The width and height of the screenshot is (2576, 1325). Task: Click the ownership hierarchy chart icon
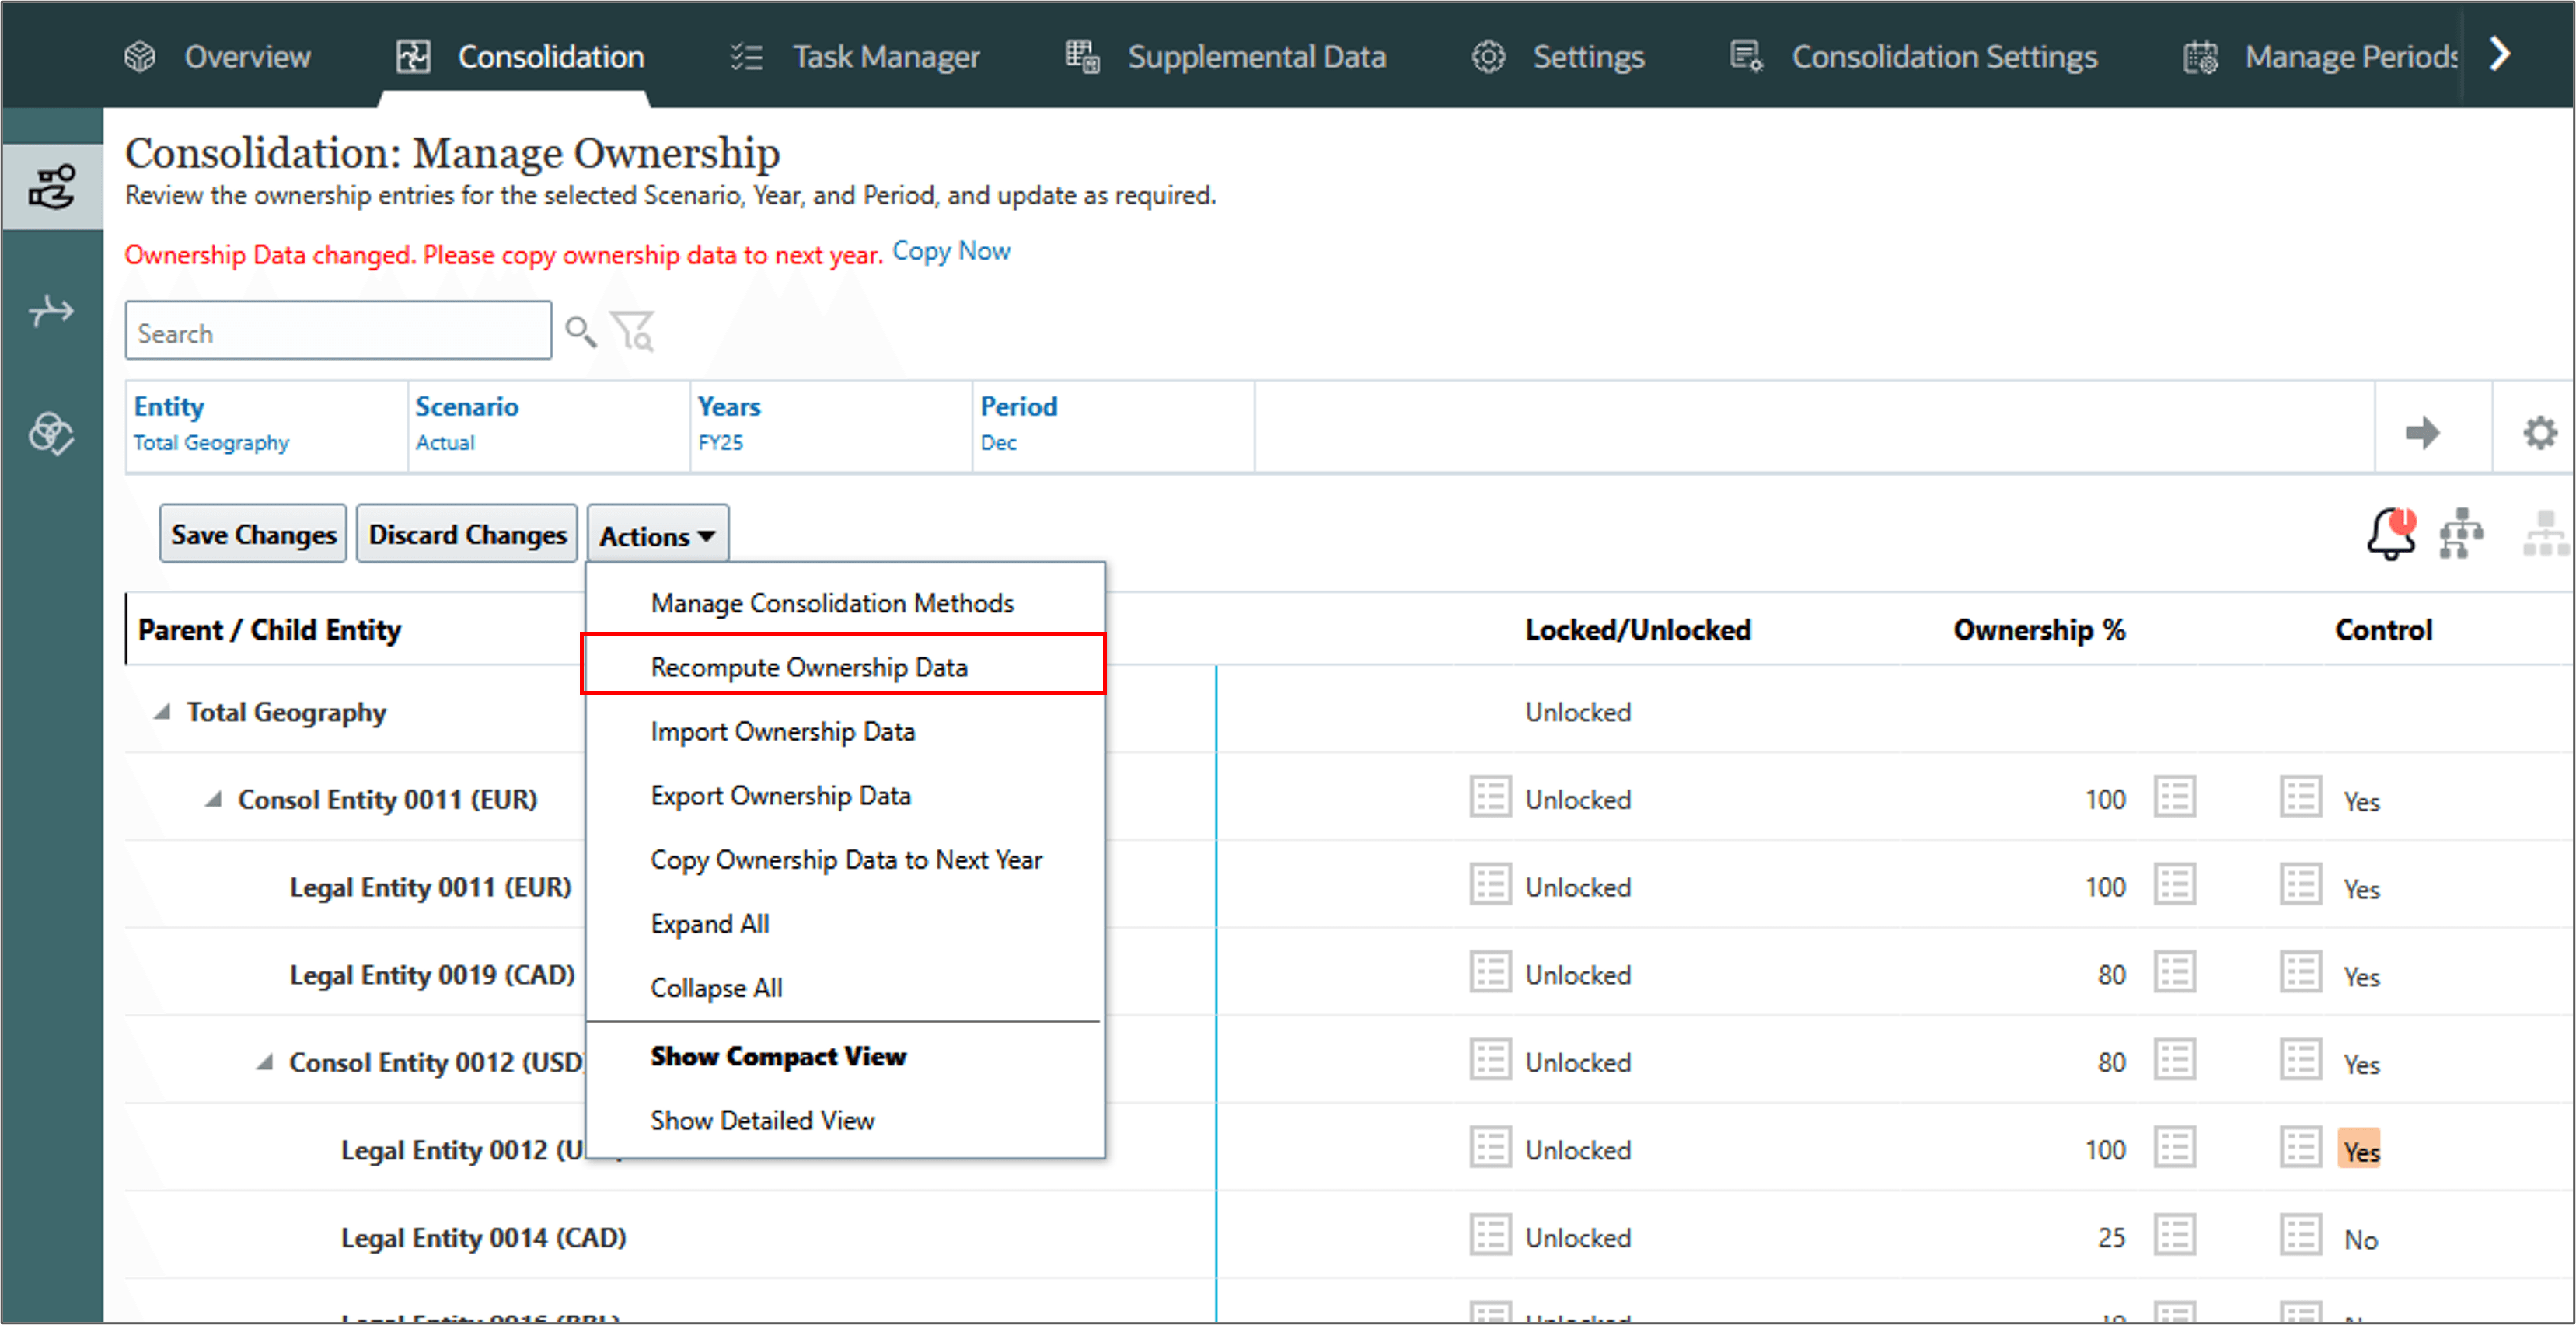click(x=2460, y=534)
